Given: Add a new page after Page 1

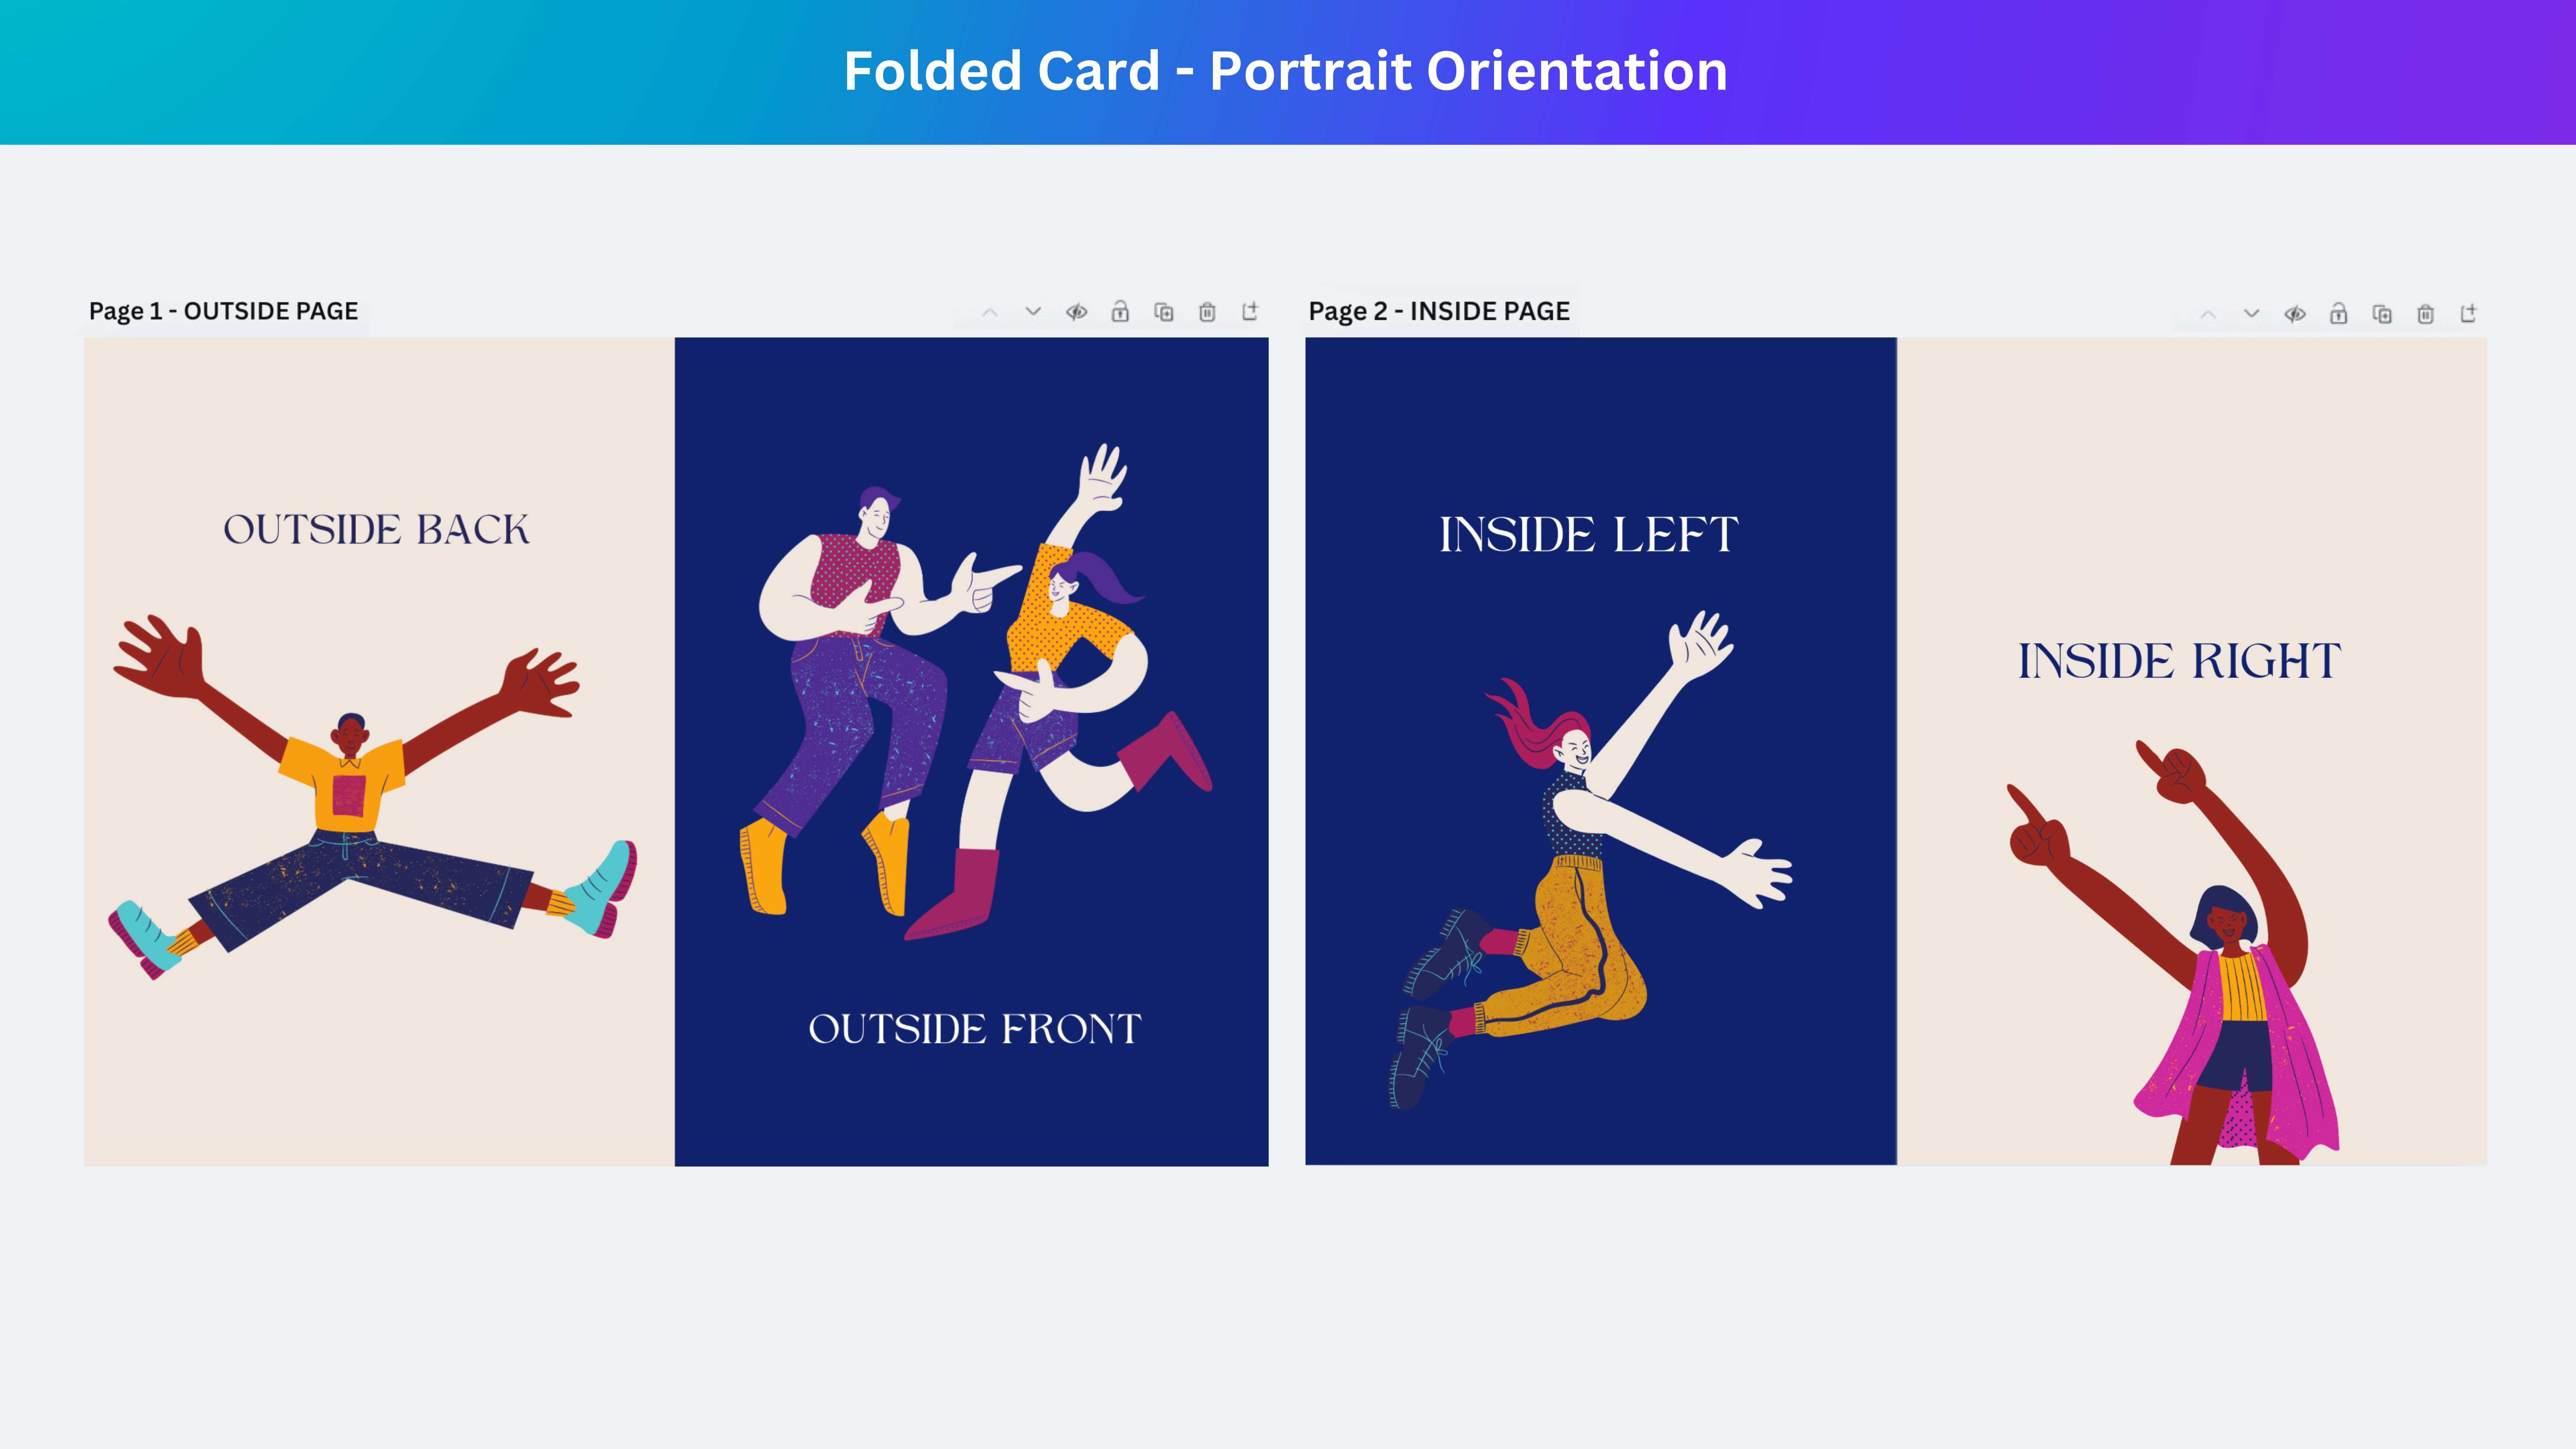Looking at the screenshot, I should pos(1250,311).
